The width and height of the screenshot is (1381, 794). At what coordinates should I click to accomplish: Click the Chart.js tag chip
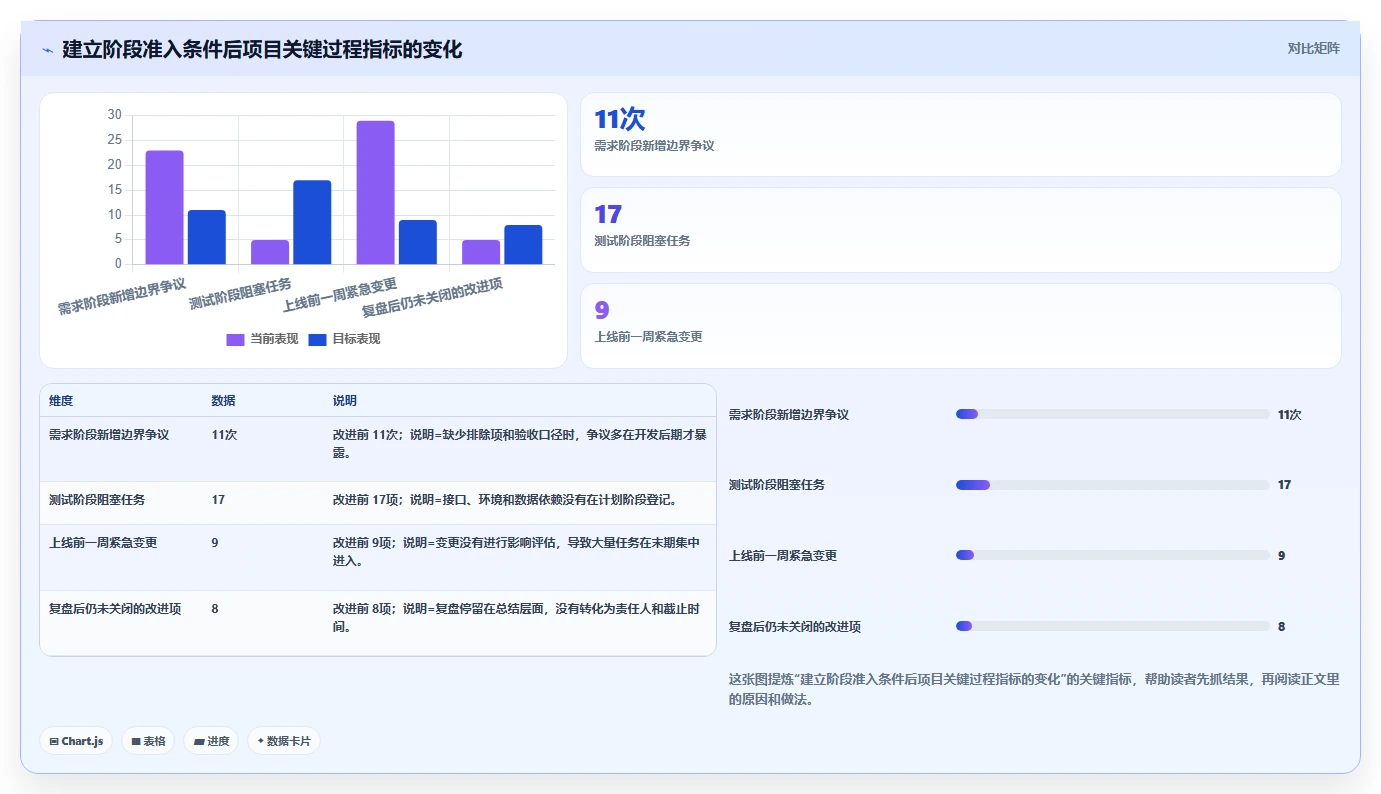coord(77,741)
